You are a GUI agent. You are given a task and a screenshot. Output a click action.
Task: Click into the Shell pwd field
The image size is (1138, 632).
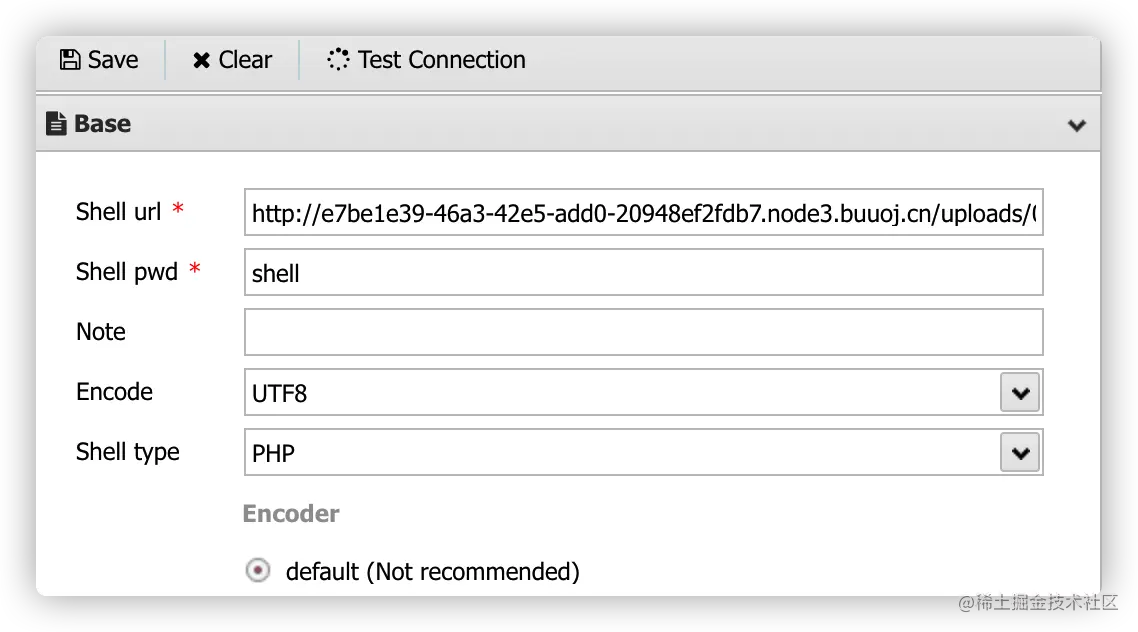(x=643, y=273)
